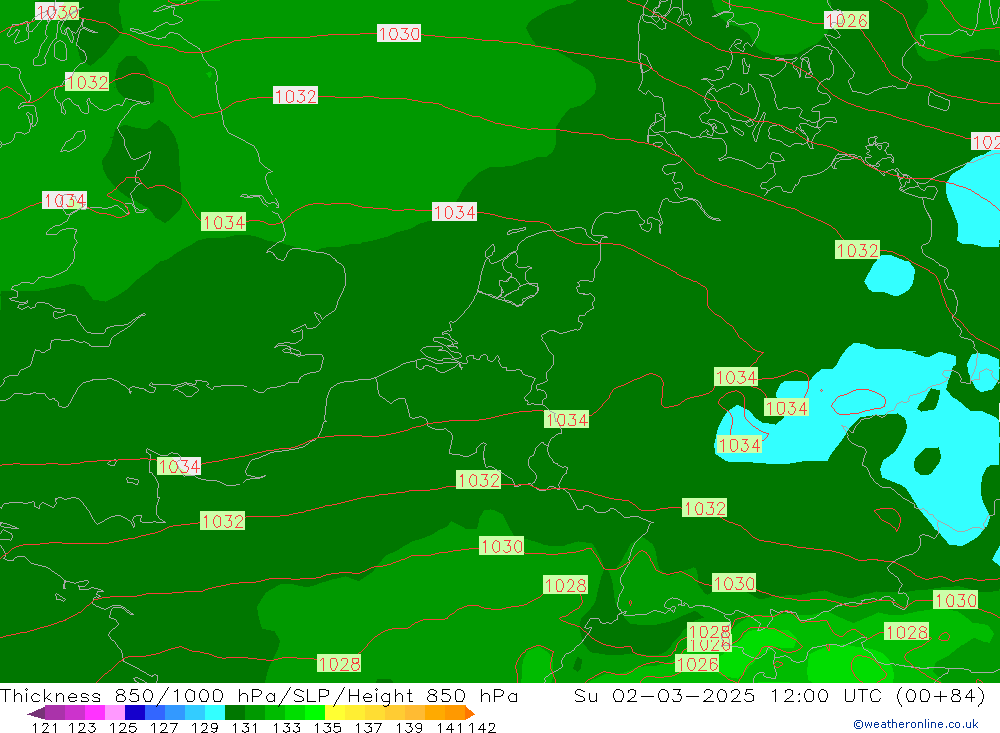Click legend value "129"
Image resolution: width=1000 pixels, height=733 pixels.
tap(204, 727)
